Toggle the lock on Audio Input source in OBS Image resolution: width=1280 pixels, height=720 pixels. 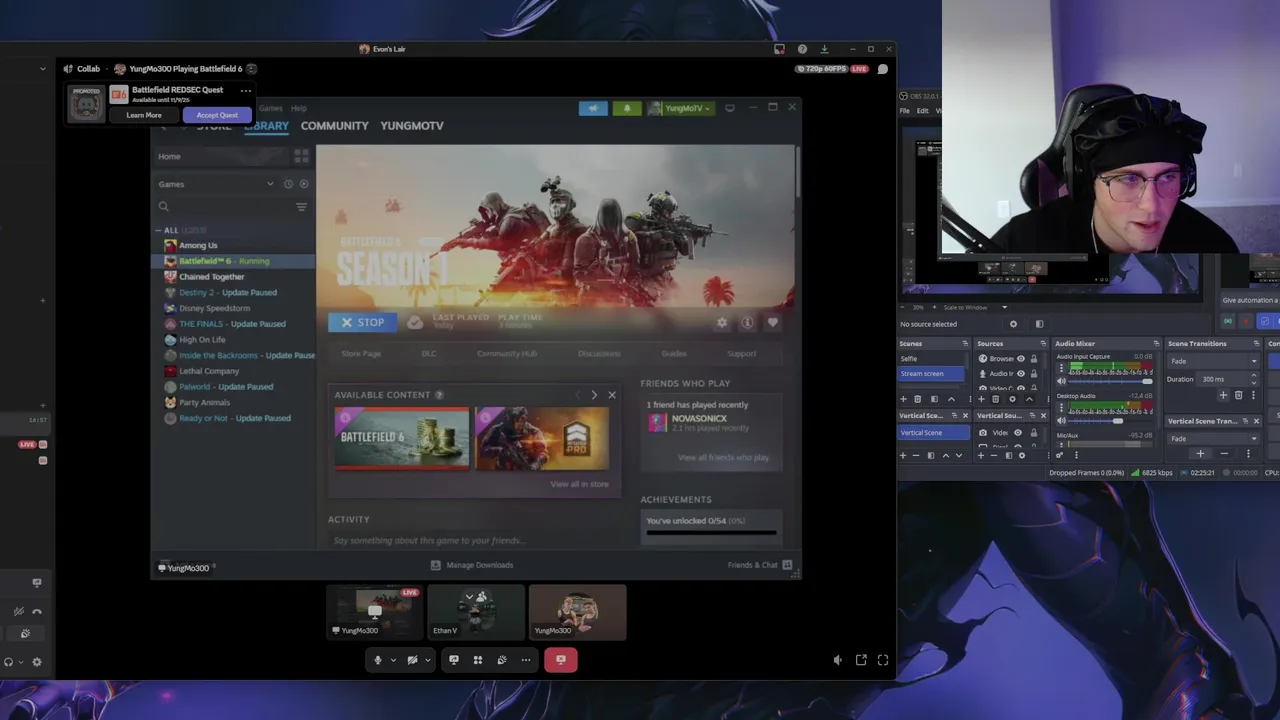(x=1035, y=373)
